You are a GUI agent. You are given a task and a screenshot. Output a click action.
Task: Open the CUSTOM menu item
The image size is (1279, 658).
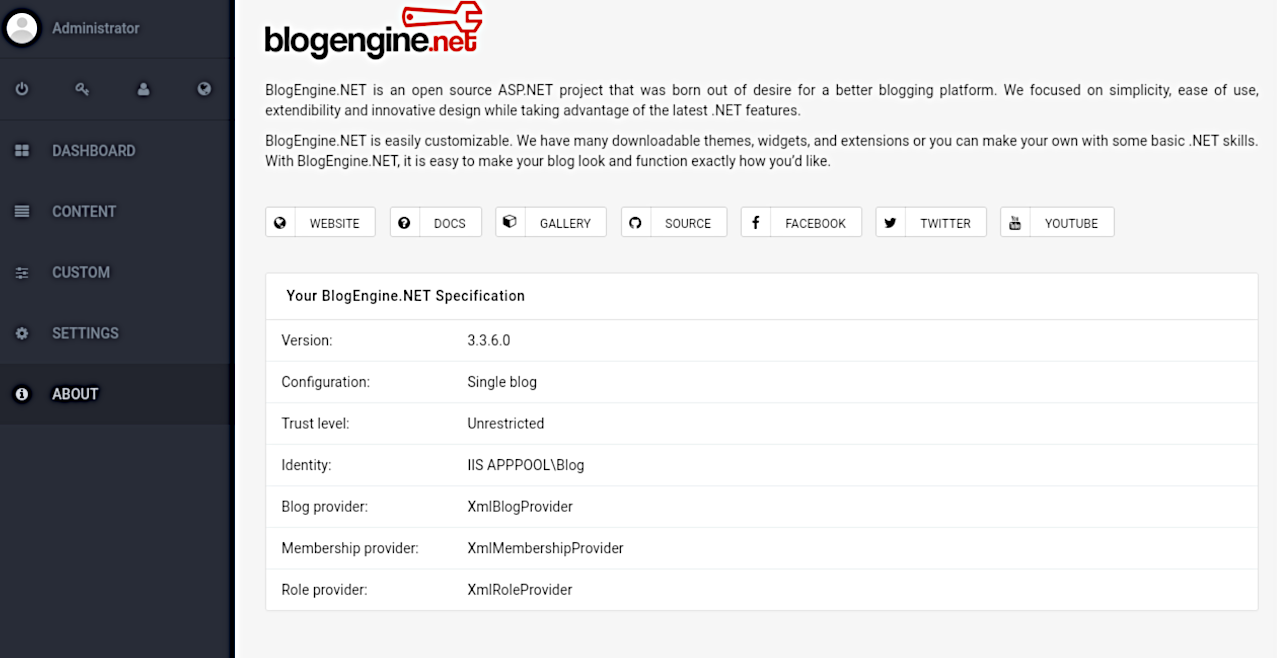[x=116, y=273]
